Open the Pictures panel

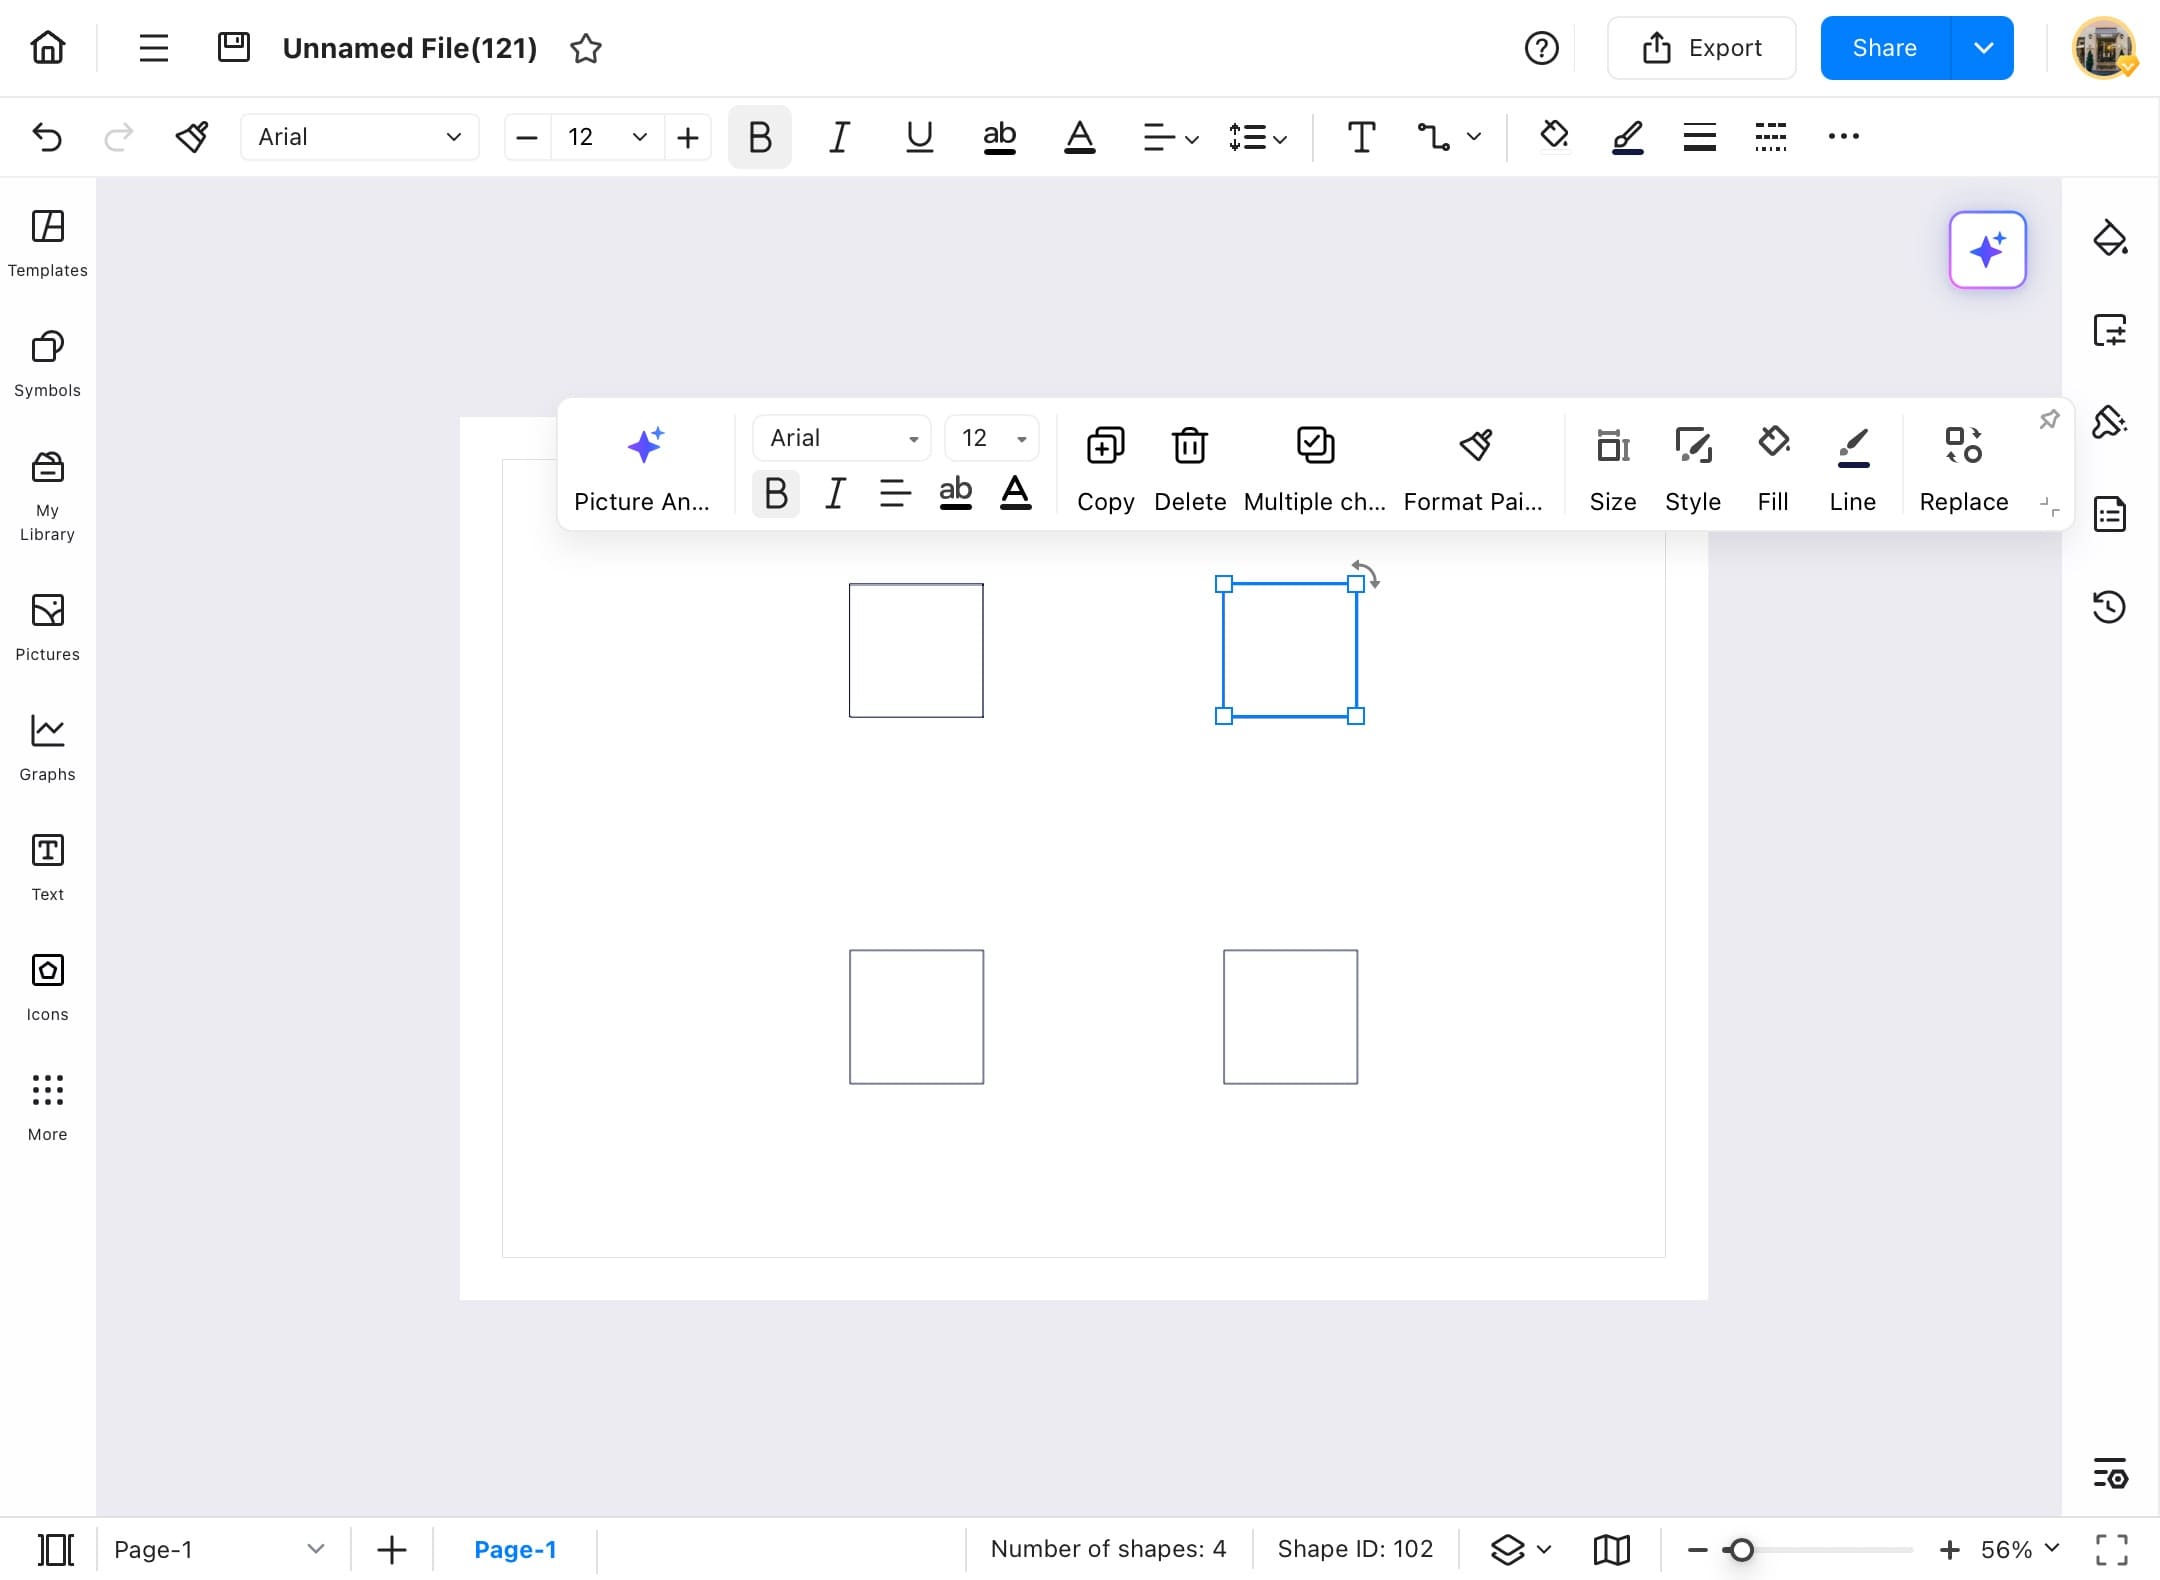pyautogui.click(x=47, y=627)
